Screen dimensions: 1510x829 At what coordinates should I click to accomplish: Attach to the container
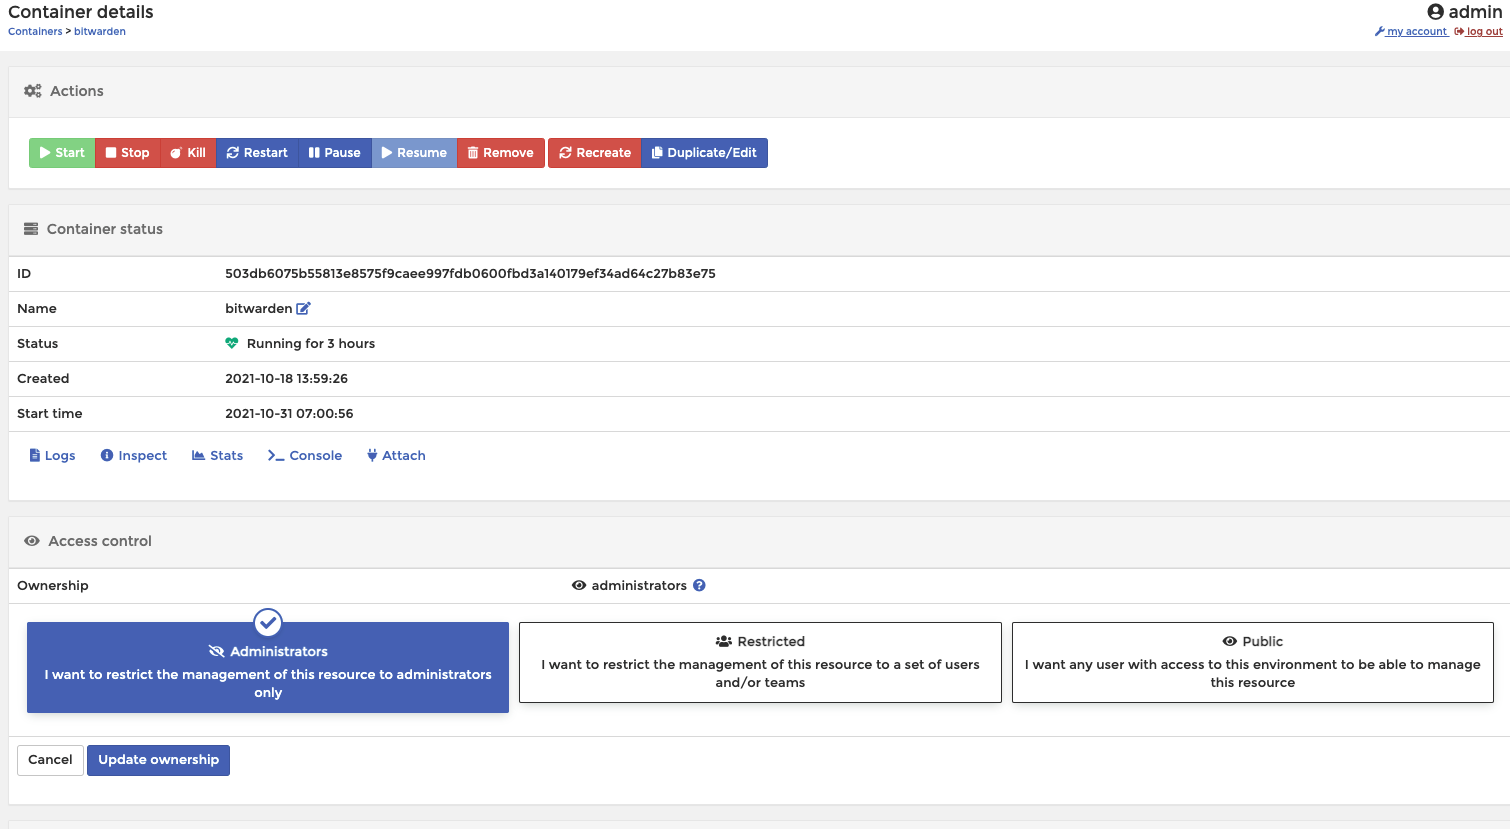pyautogui.click(x=396, y=456)
